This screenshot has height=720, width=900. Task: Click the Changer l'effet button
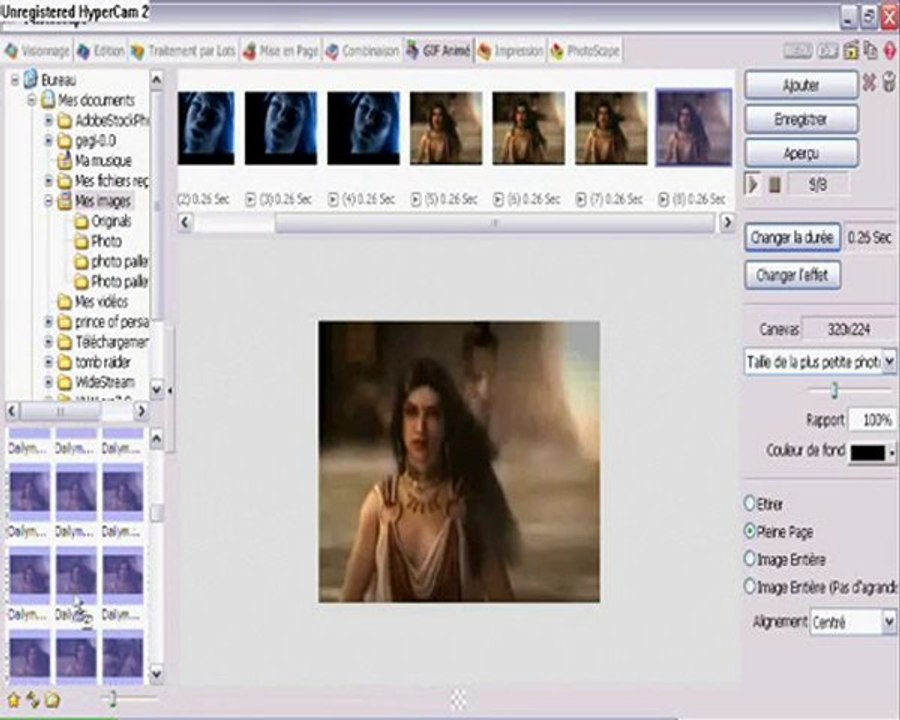pos(792,275)
